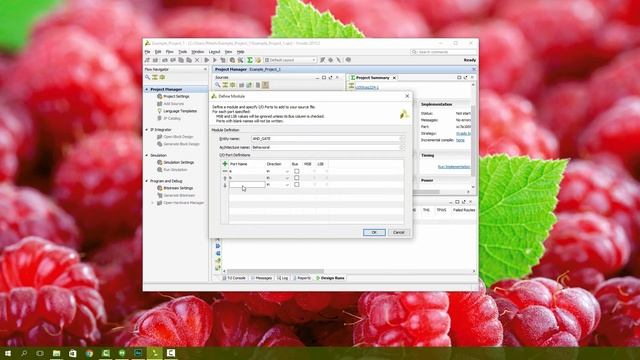Open the Layout menu
The image size is (640, 360).
click(214, 52)
